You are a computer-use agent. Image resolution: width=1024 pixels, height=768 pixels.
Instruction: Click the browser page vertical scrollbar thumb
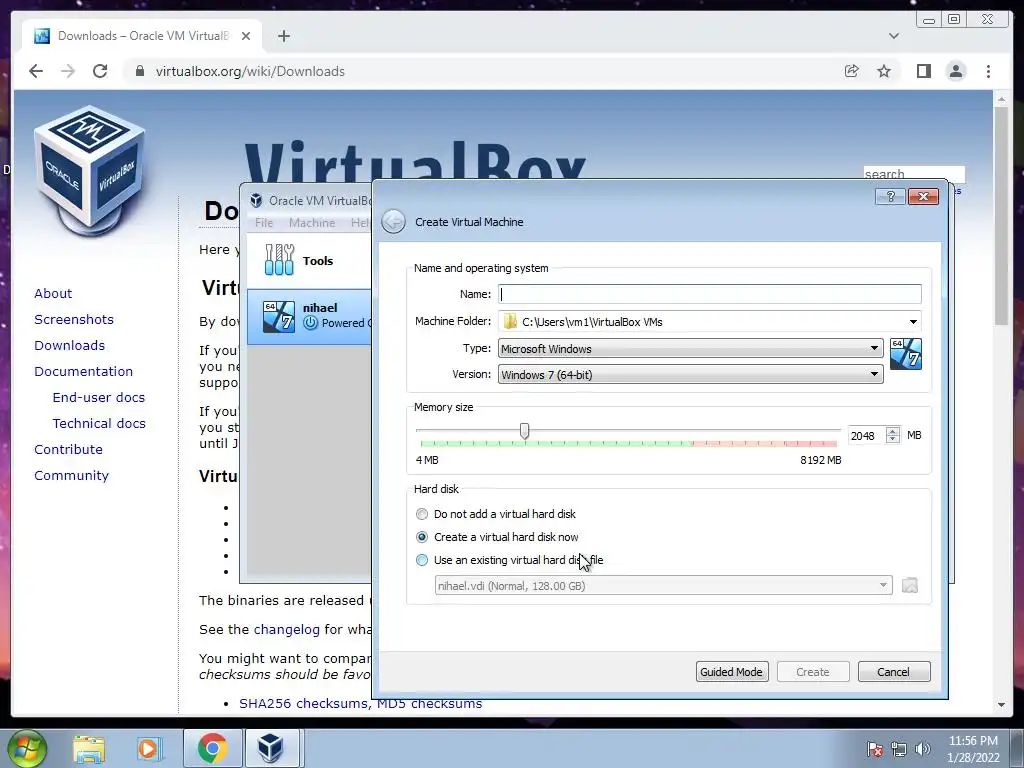(x=1001, y=216)
